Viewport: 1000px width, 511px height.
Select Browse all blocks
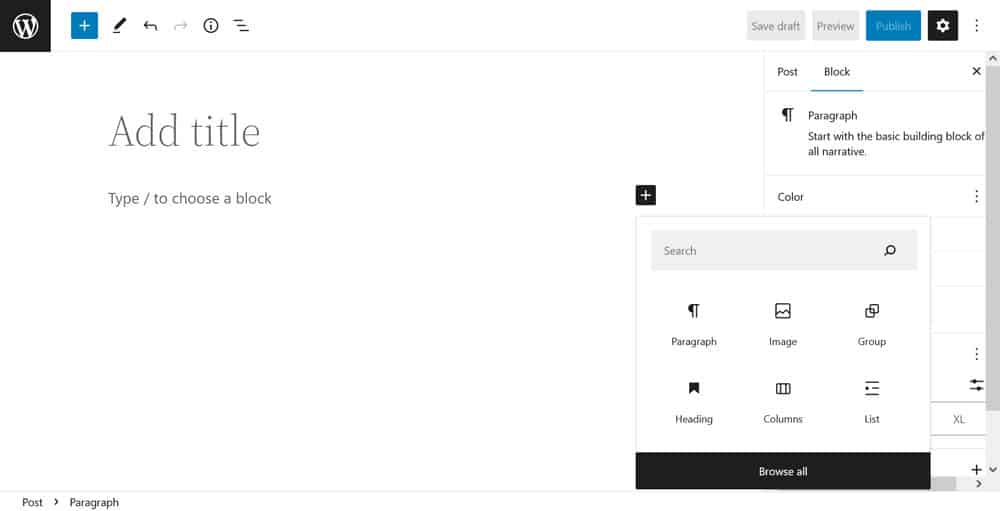(x=783, y=471)
